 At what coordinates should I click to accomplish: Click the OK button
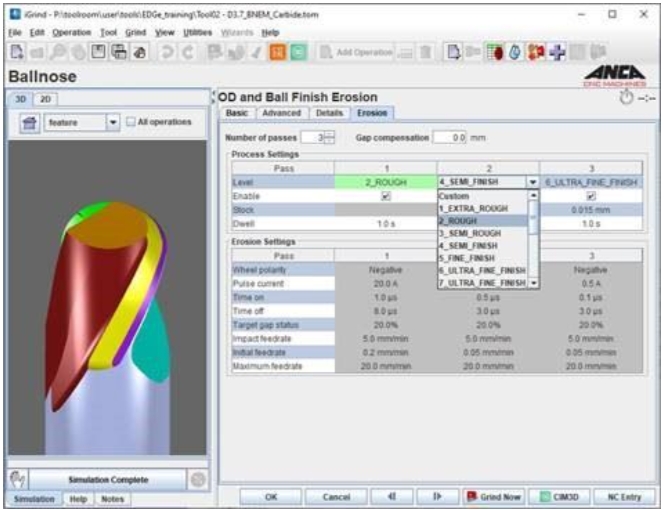[x=271, y=496]
